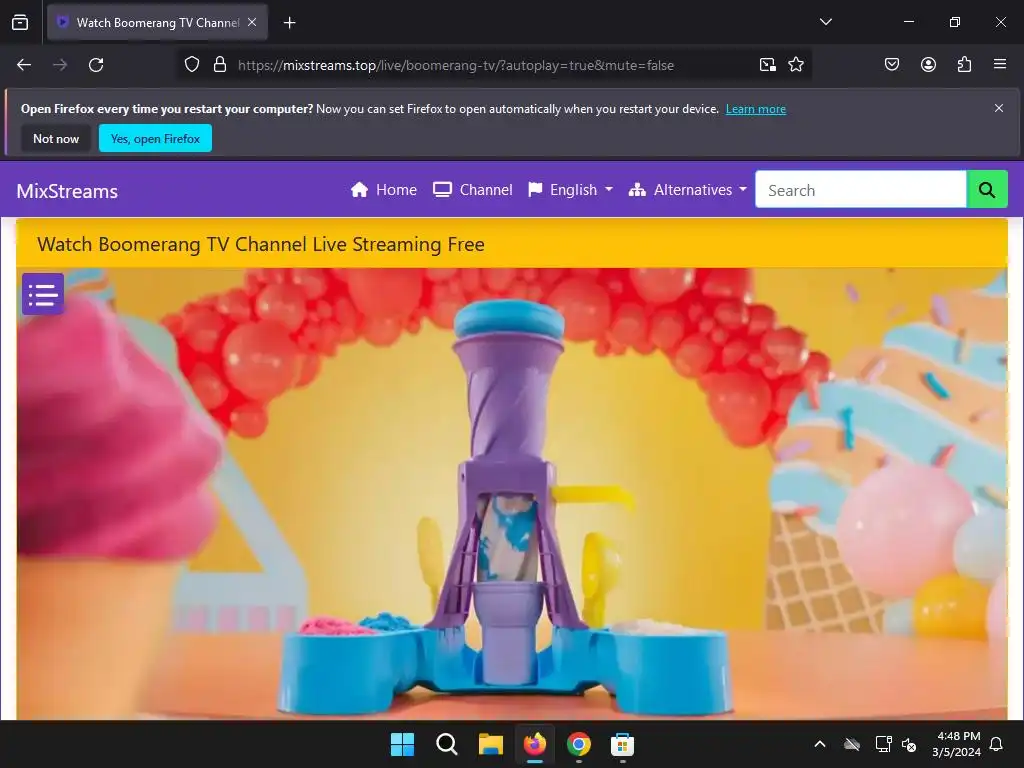Open the Home navigation link
Image resolution: width=1024 pixels, height=768 pixels.
[383, 190]
